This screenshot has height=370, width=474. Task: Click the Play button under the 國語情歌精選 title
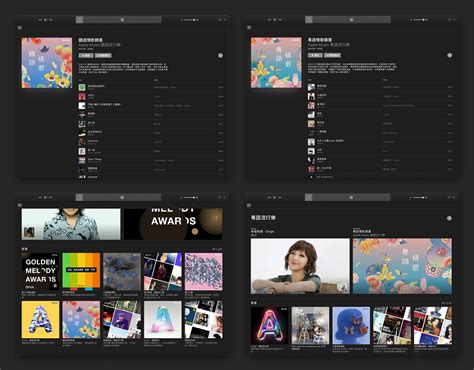[x=86, y=55]
